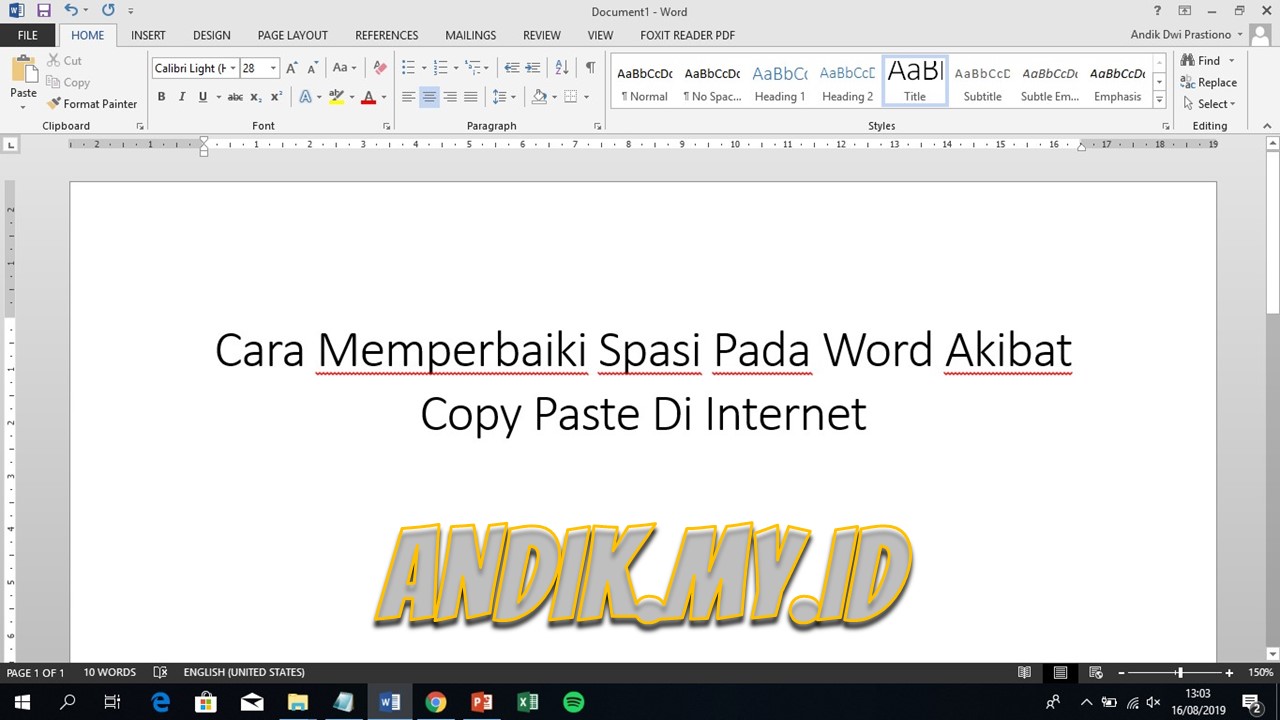Screen dimensions: 1280x720
Task: Switch to the DESIGN tab
Action: pyautogui.click(x=211, y=35)
